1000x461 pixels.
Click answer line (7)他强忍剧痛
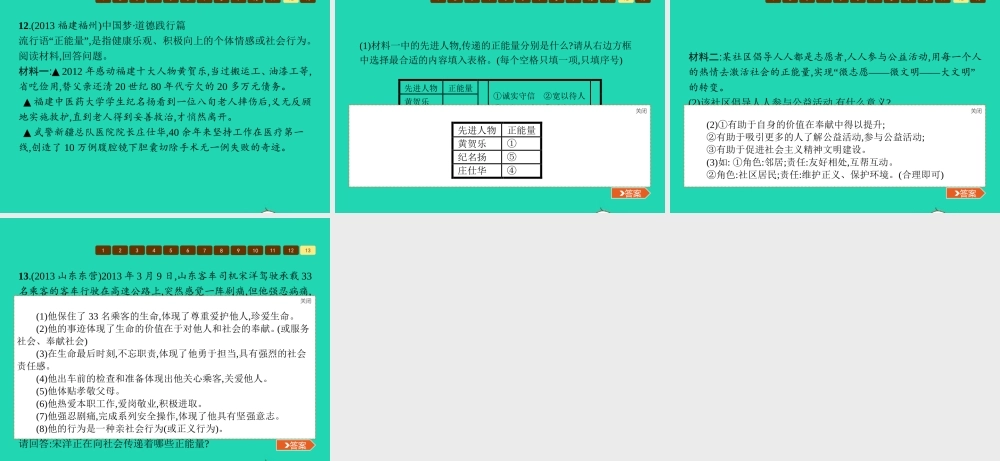click(158, 416)
